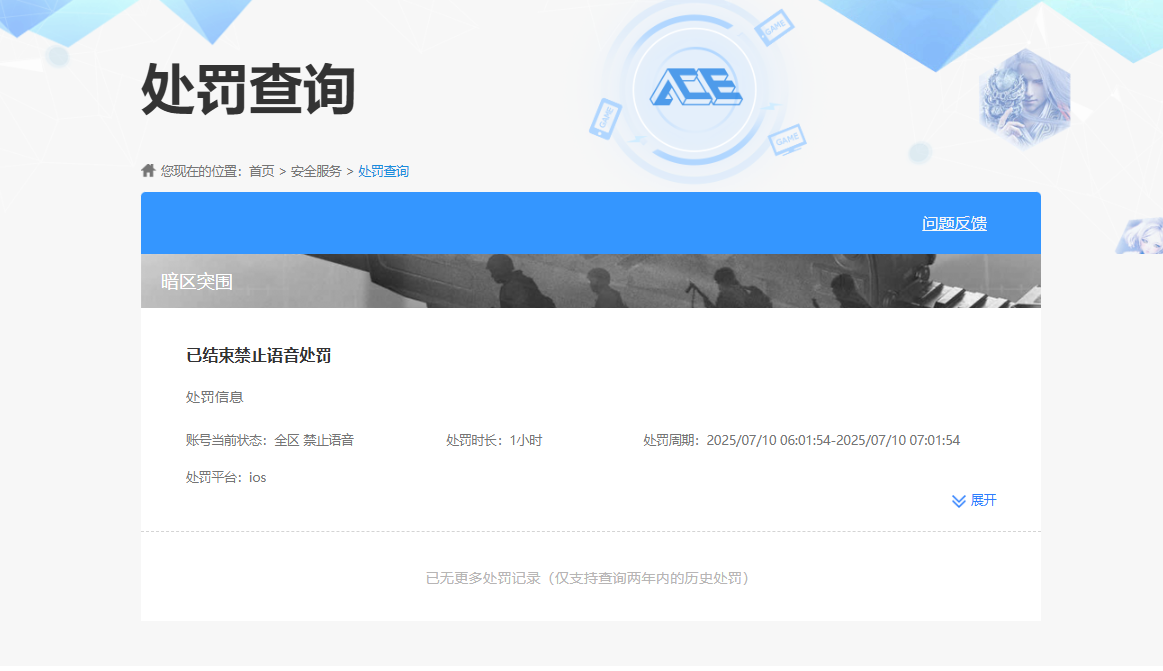Screen dimensions: 1163x671
Task: Click the double-chevron icon next to 展开
Action: point(957,500)
